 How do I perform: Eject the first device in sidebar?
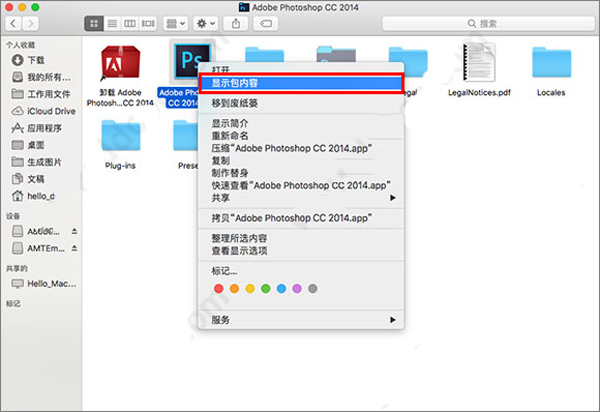coord(74,231)
